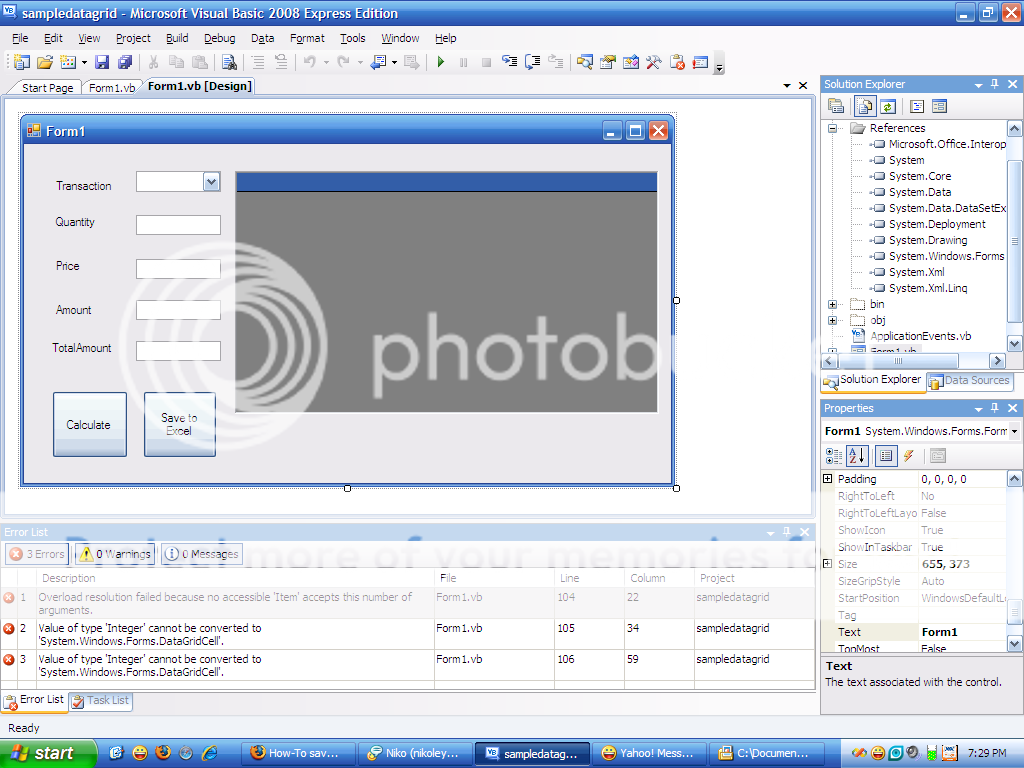Click the New Project toolbar icon

tap(22, 62)
